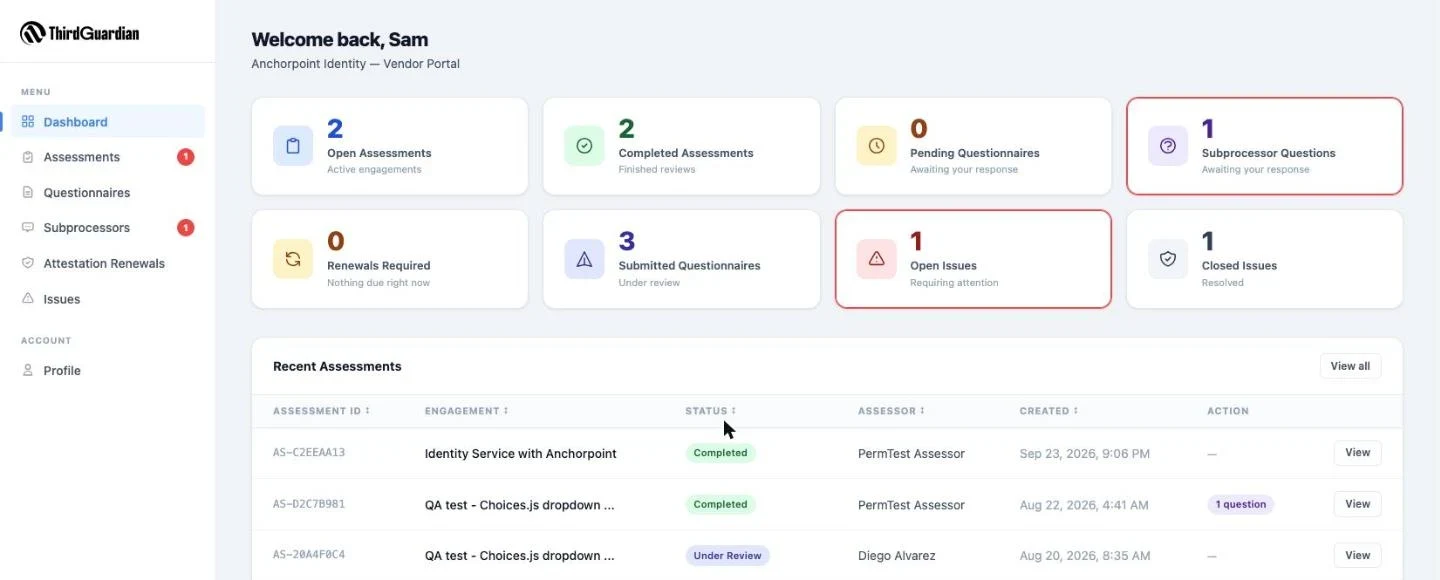This screenshot has height=580, width=1440.
Task: Open the Profile account page
Action: click(108, 370)
